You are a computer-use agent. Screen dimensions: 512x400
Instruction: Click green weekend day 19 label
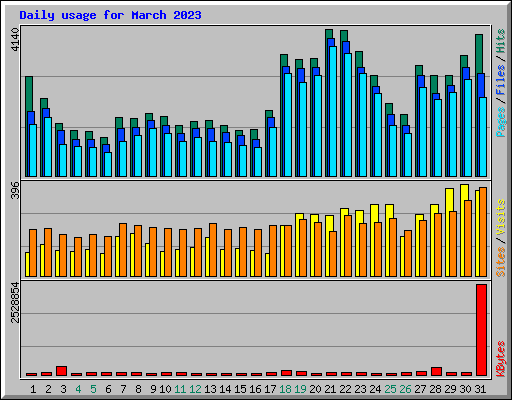pos(300,389)
